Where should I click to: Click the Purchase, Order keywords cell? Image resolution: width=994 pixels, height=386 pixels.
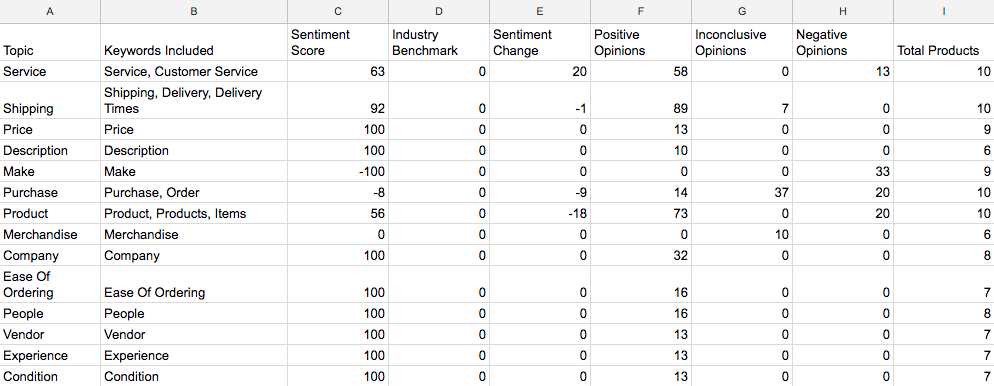tap(194, 192)
